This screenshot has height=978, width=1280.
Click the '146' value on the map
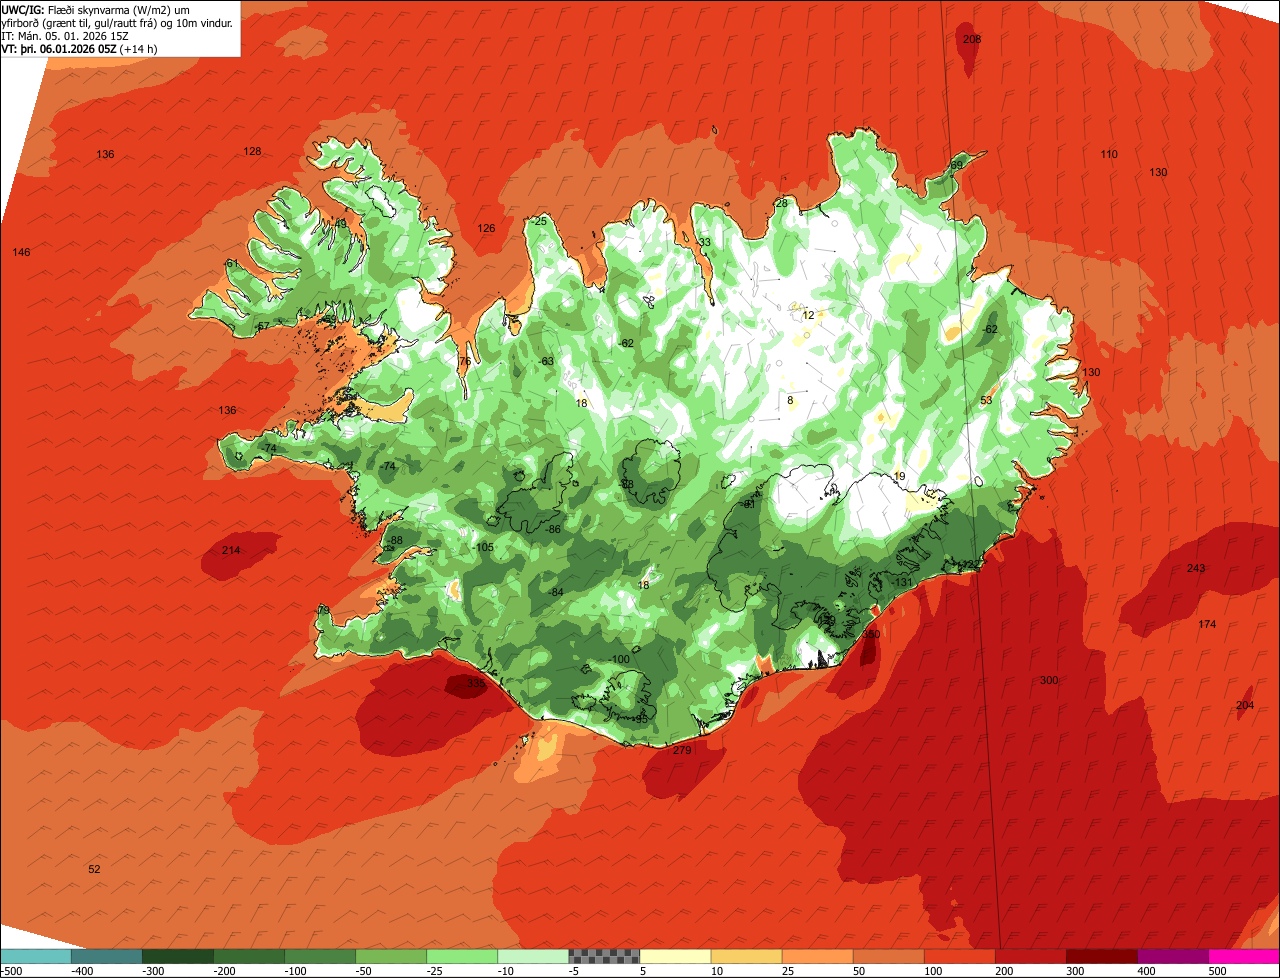coord(21,252)
